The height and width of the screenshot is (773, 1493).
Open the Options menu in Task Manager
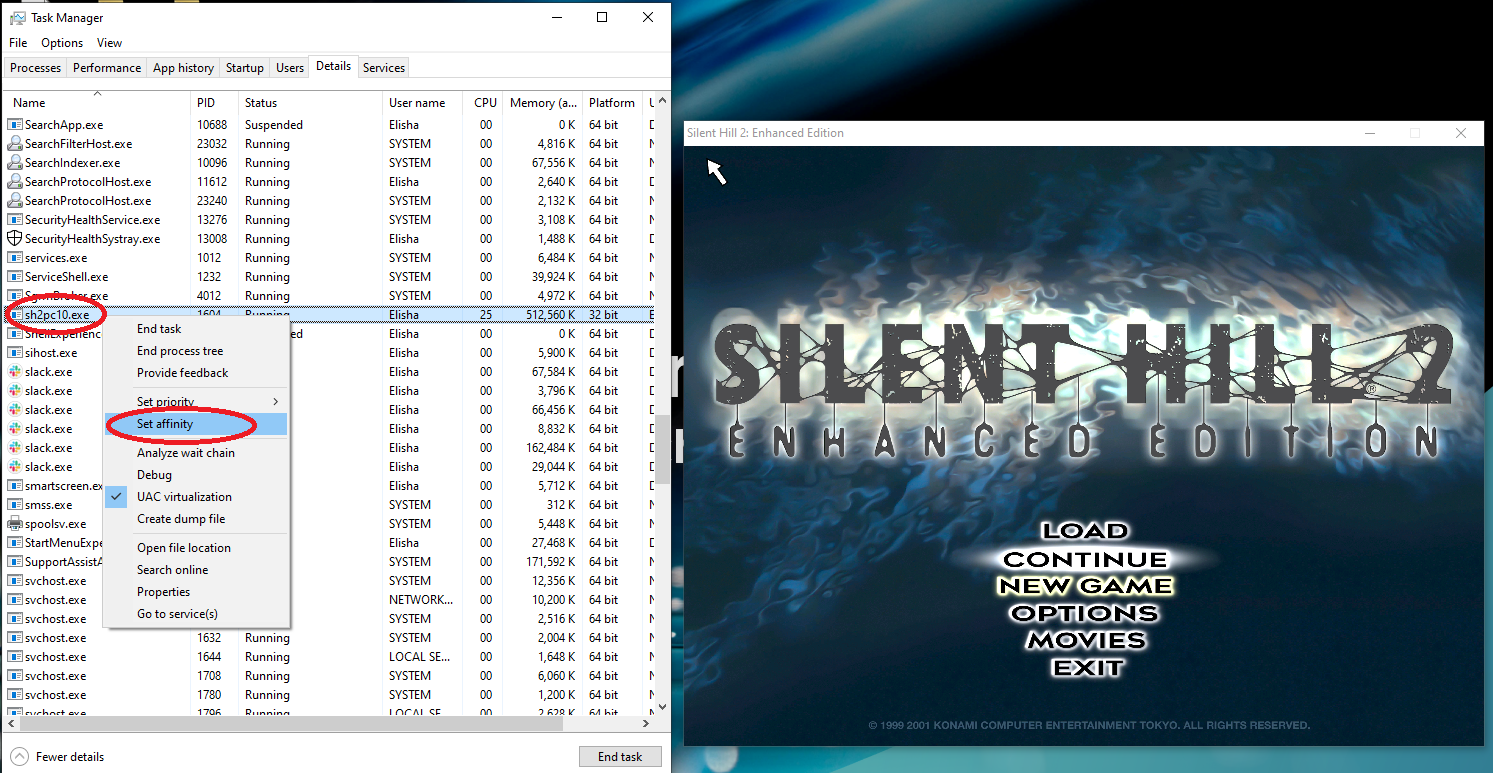point(62,43)
